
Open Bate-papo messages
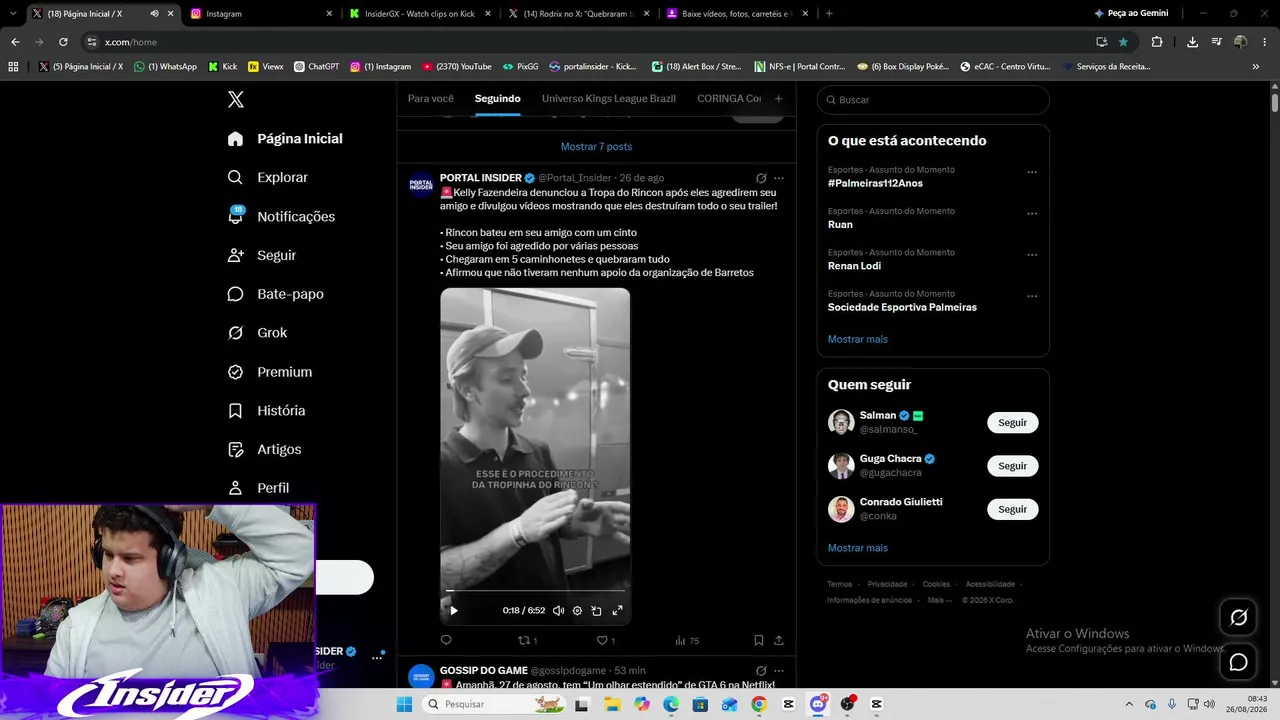tap(275, 294)
